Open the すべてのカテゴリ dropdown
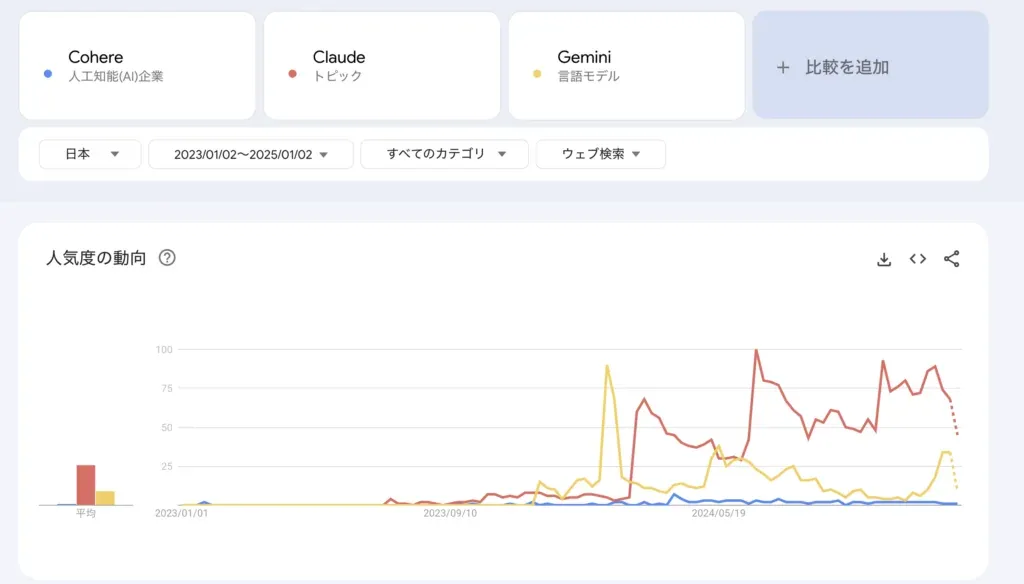The image size is (1024, 584). coord(444,154)
